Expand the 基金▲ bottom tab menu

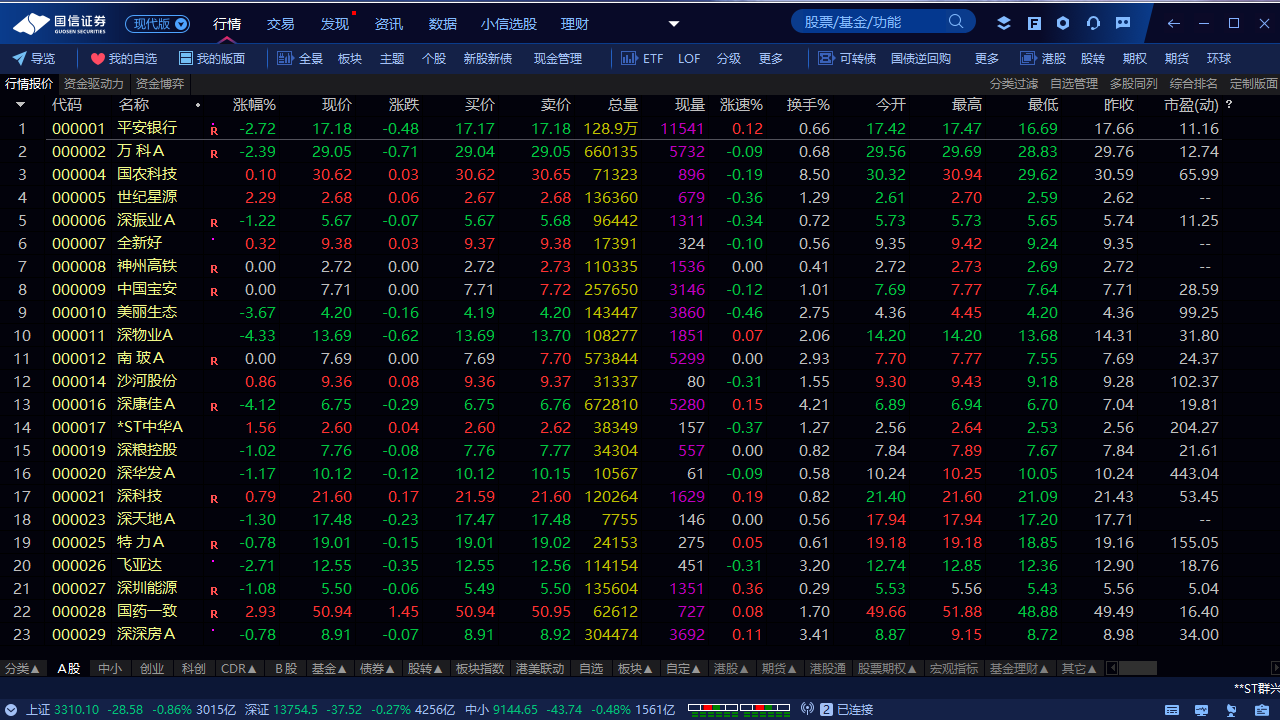point(329,668)
